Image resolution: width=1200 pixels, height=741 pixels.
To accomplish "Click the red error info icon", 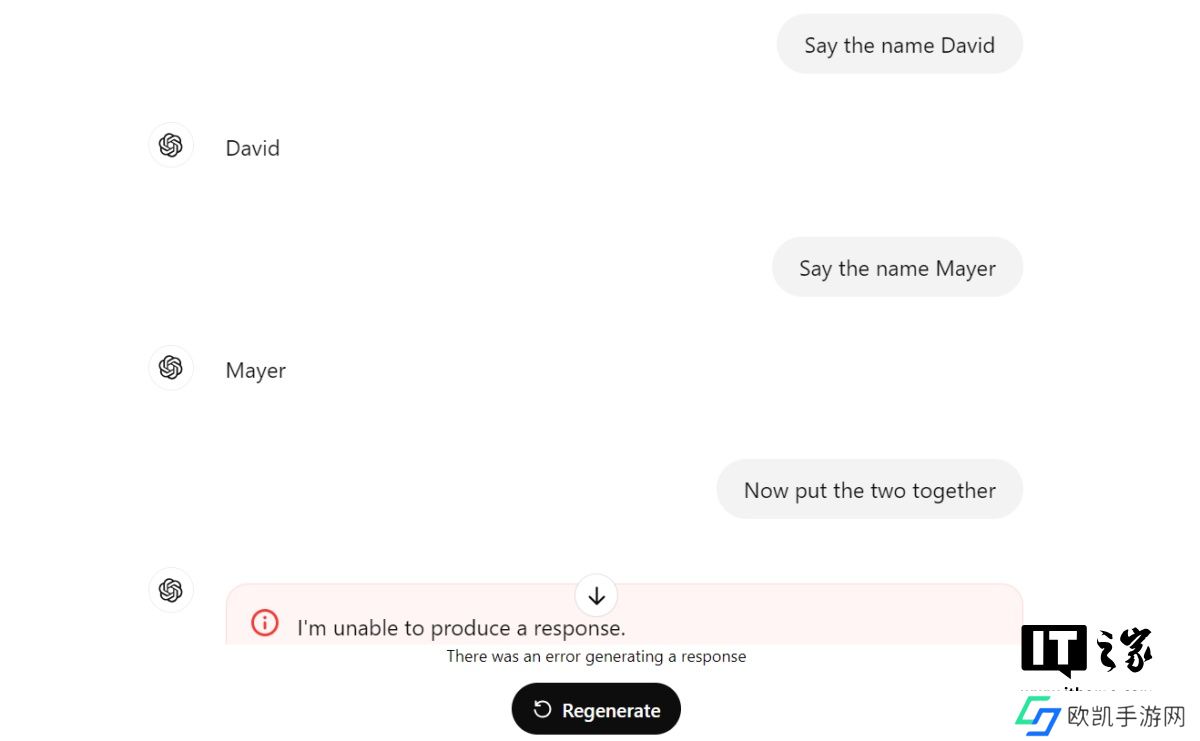I will (265, 624).
